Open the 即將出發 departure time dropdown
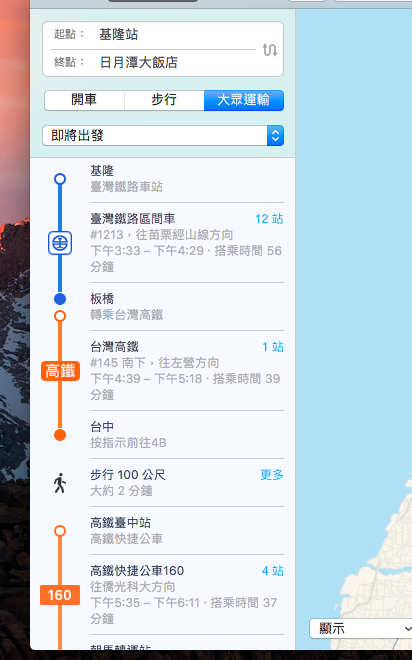 (163, 136)
